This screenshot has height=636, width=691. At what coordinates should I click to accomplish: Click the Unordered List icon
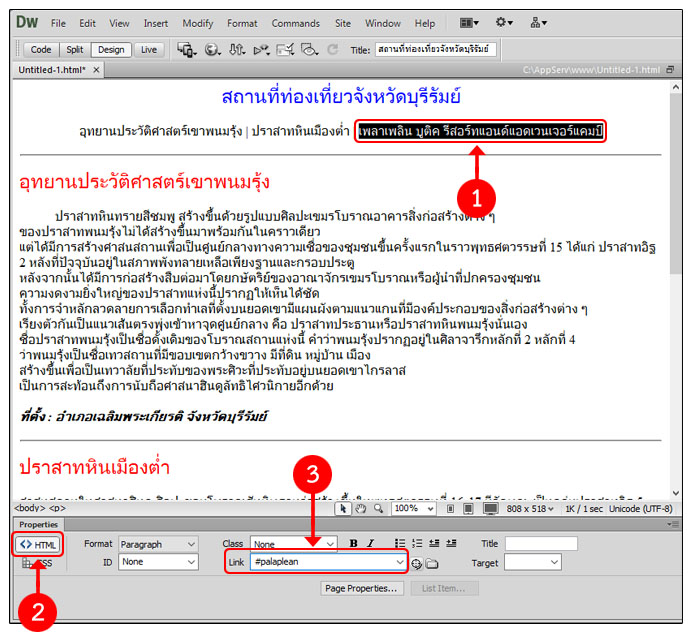pos(399,544)
